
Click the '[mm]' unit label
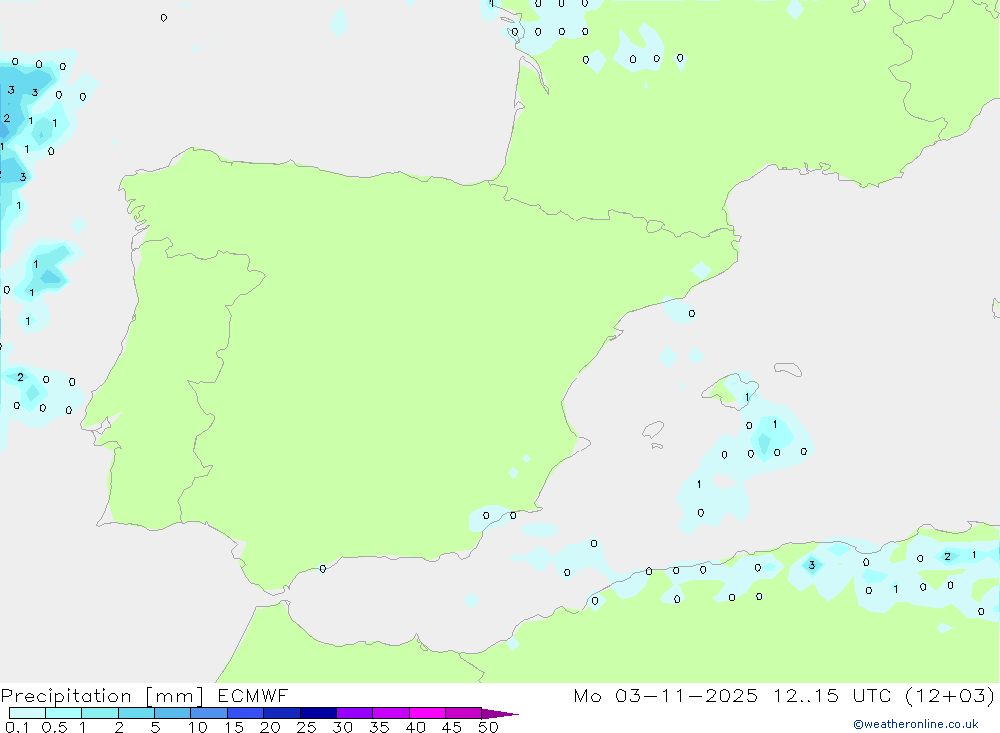pos(174,696)
